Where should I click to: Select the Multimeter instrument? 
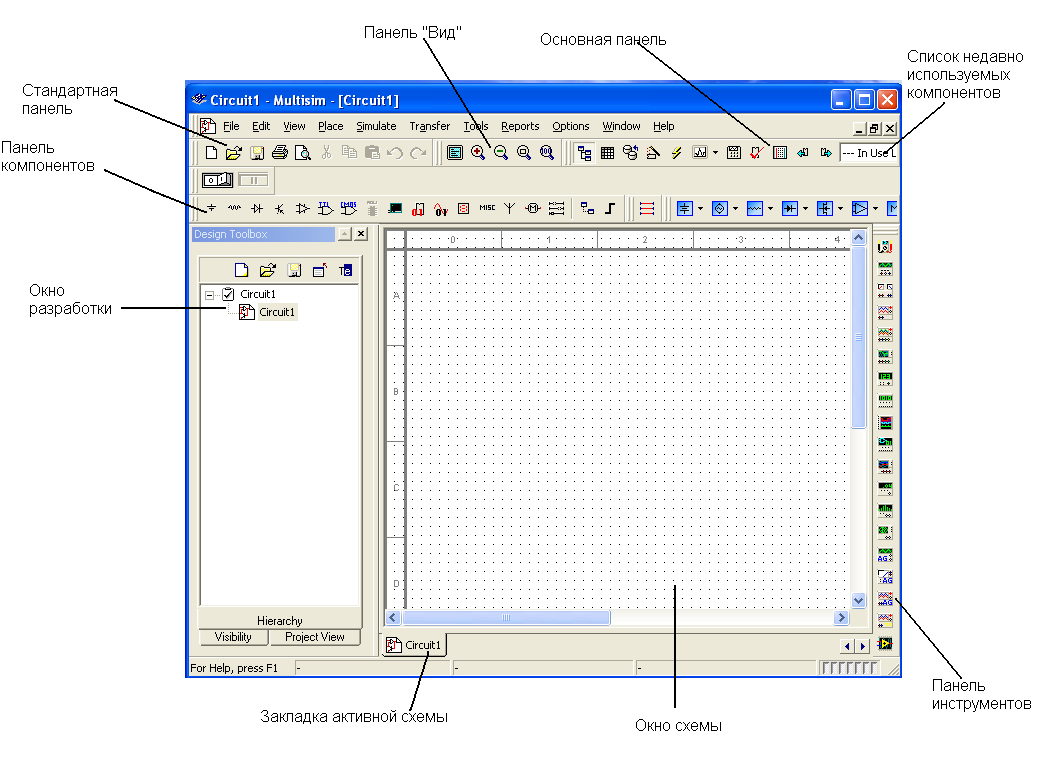pyautogui.click(x=885, y=247)
